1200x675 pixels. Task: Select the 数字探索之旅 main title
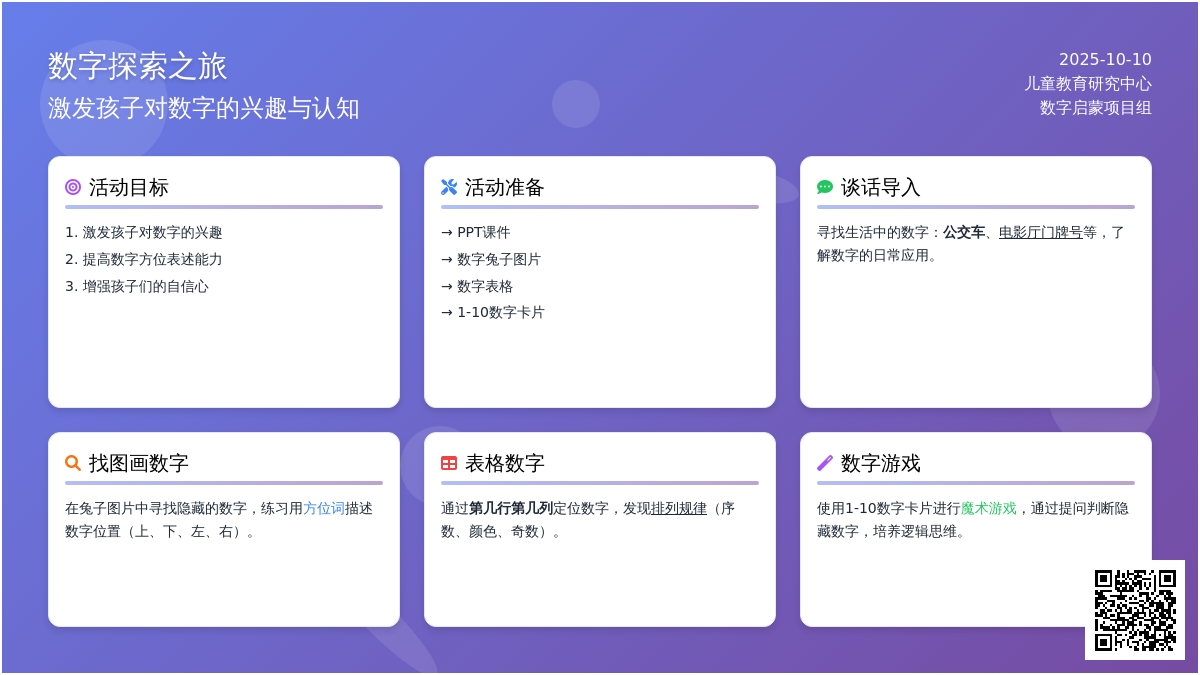(138, 66)
